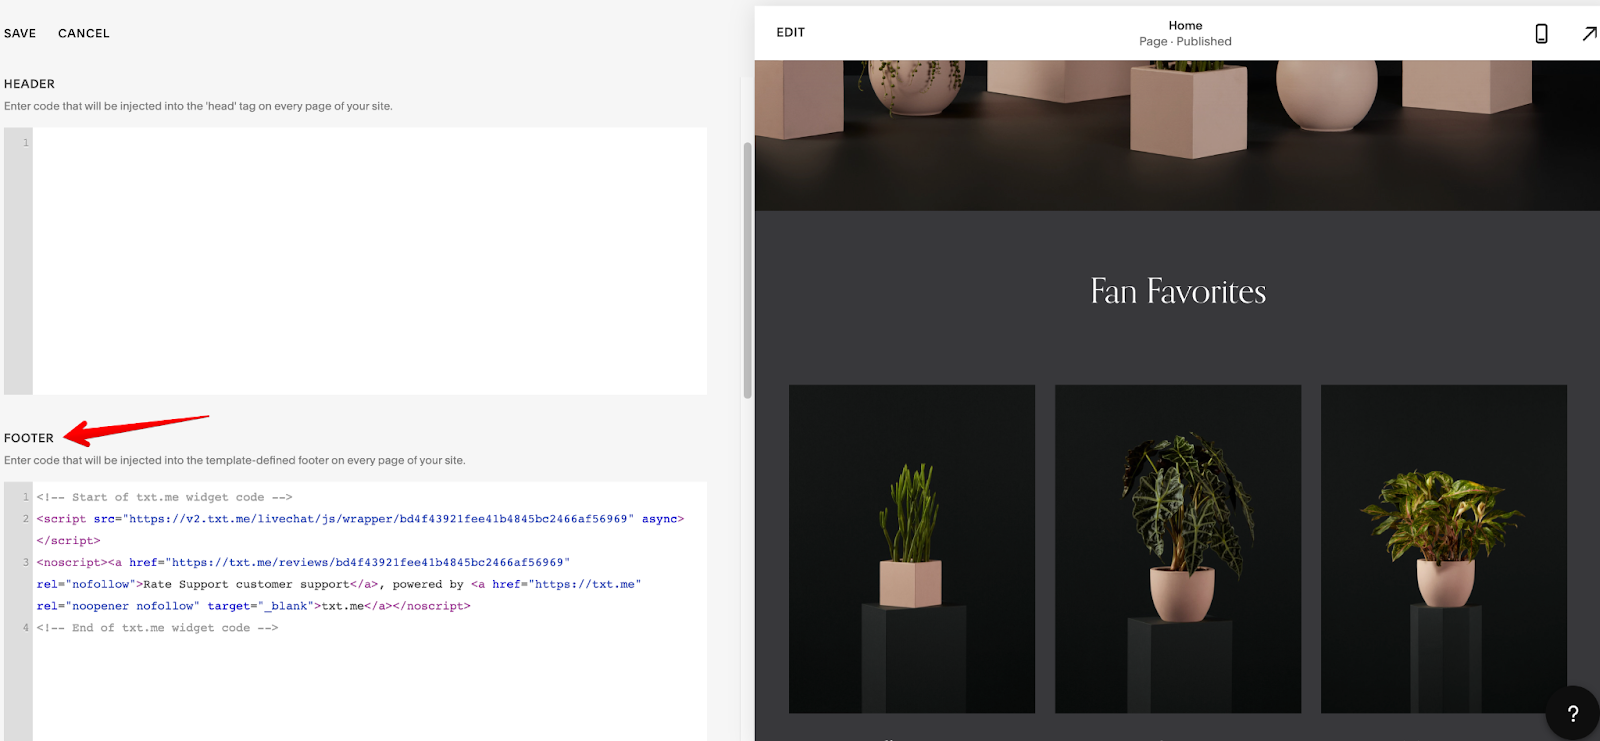Screen dimensions: 1600x741
Task: Click the hero banner image of planters
Action: point(1177,135)
